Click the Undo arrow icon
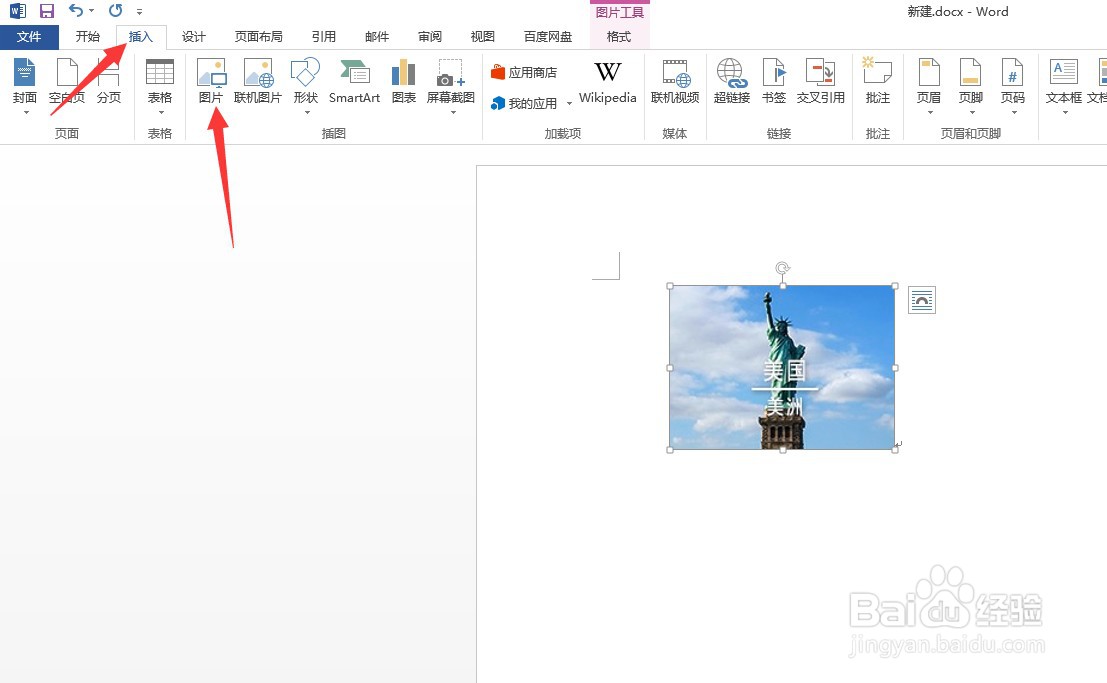Screen dimensions: 1107x683 pyautogui.click(x=75, y=11)
